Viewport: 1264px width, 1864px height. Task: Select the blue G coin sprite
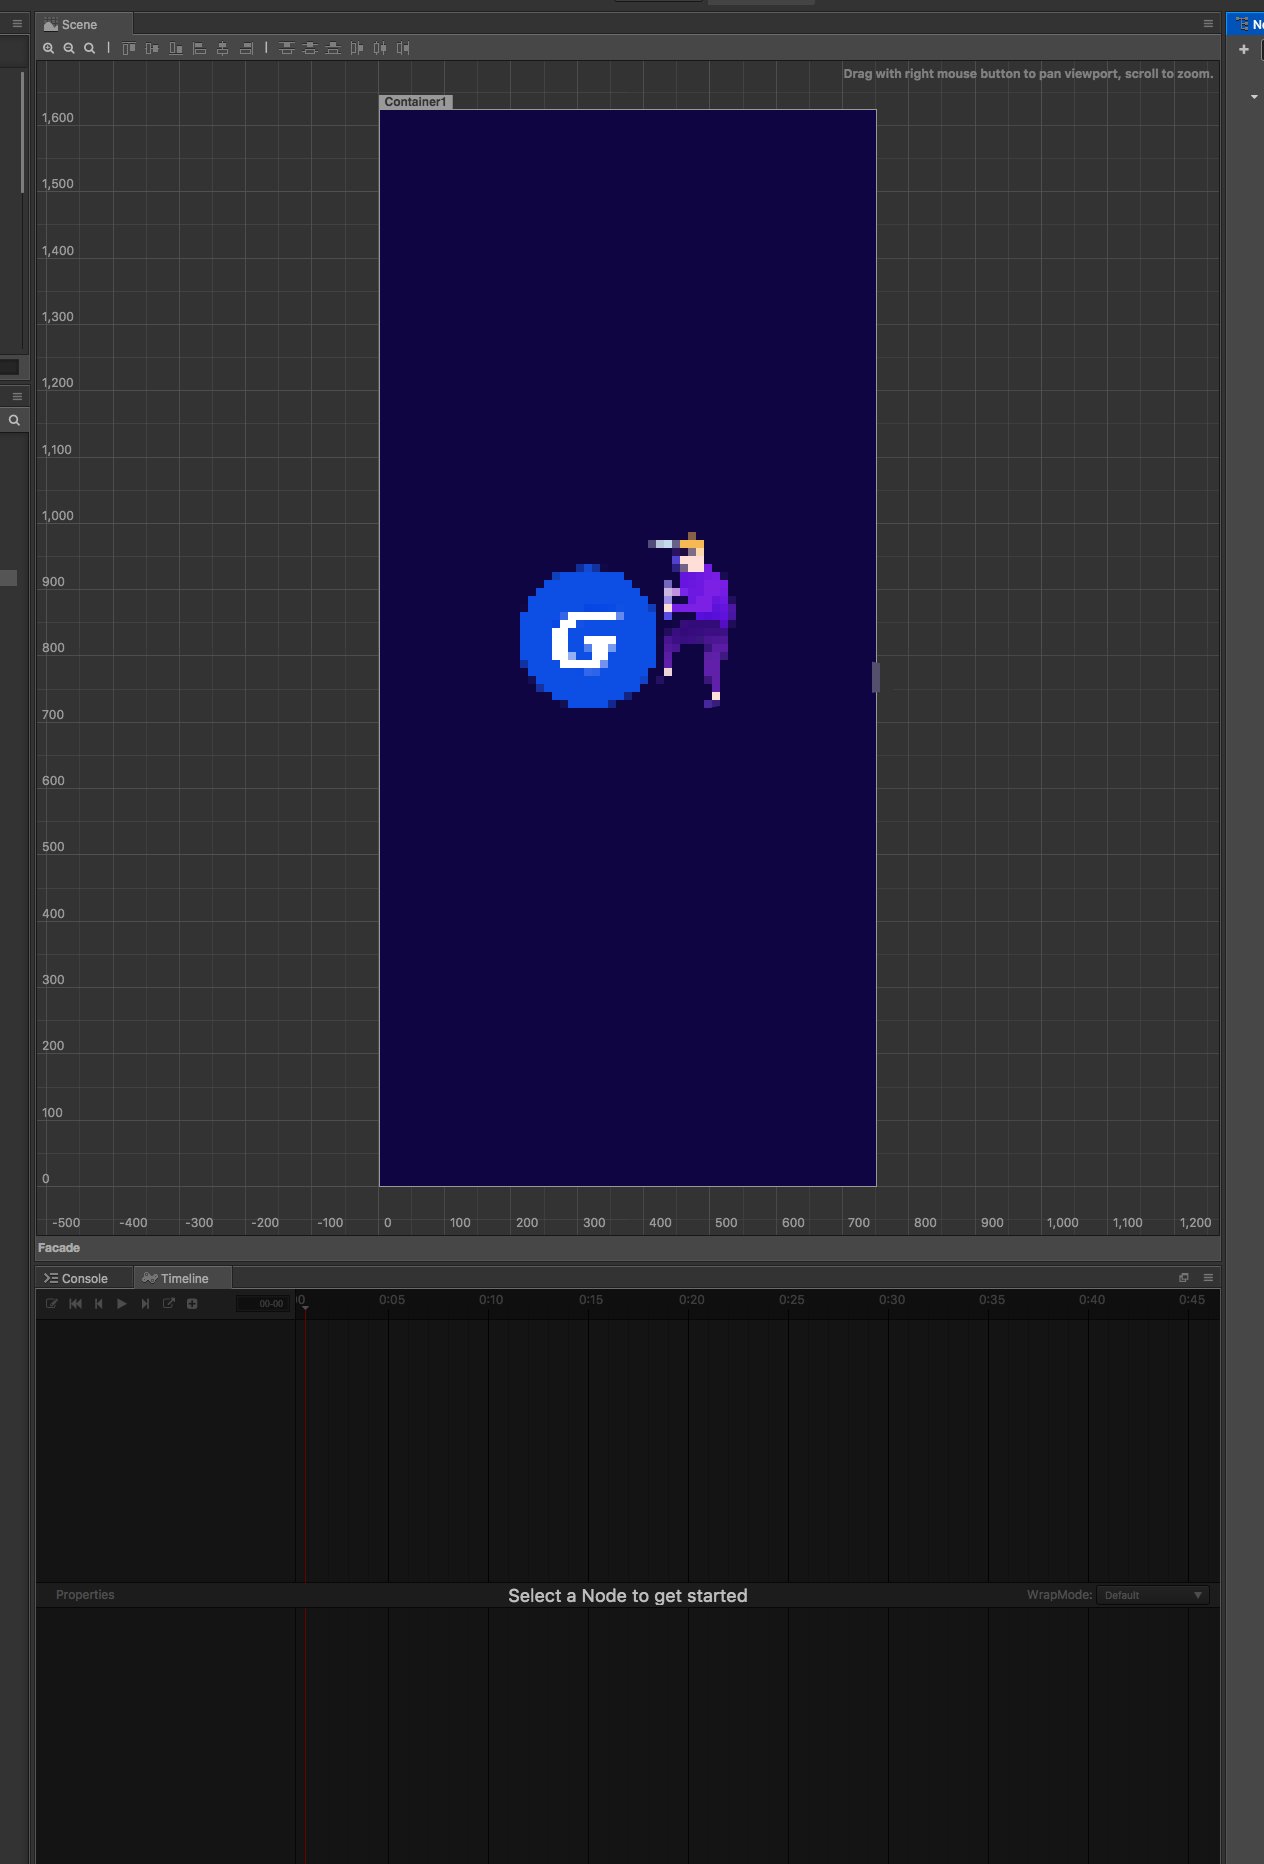(x=588, y=636)
